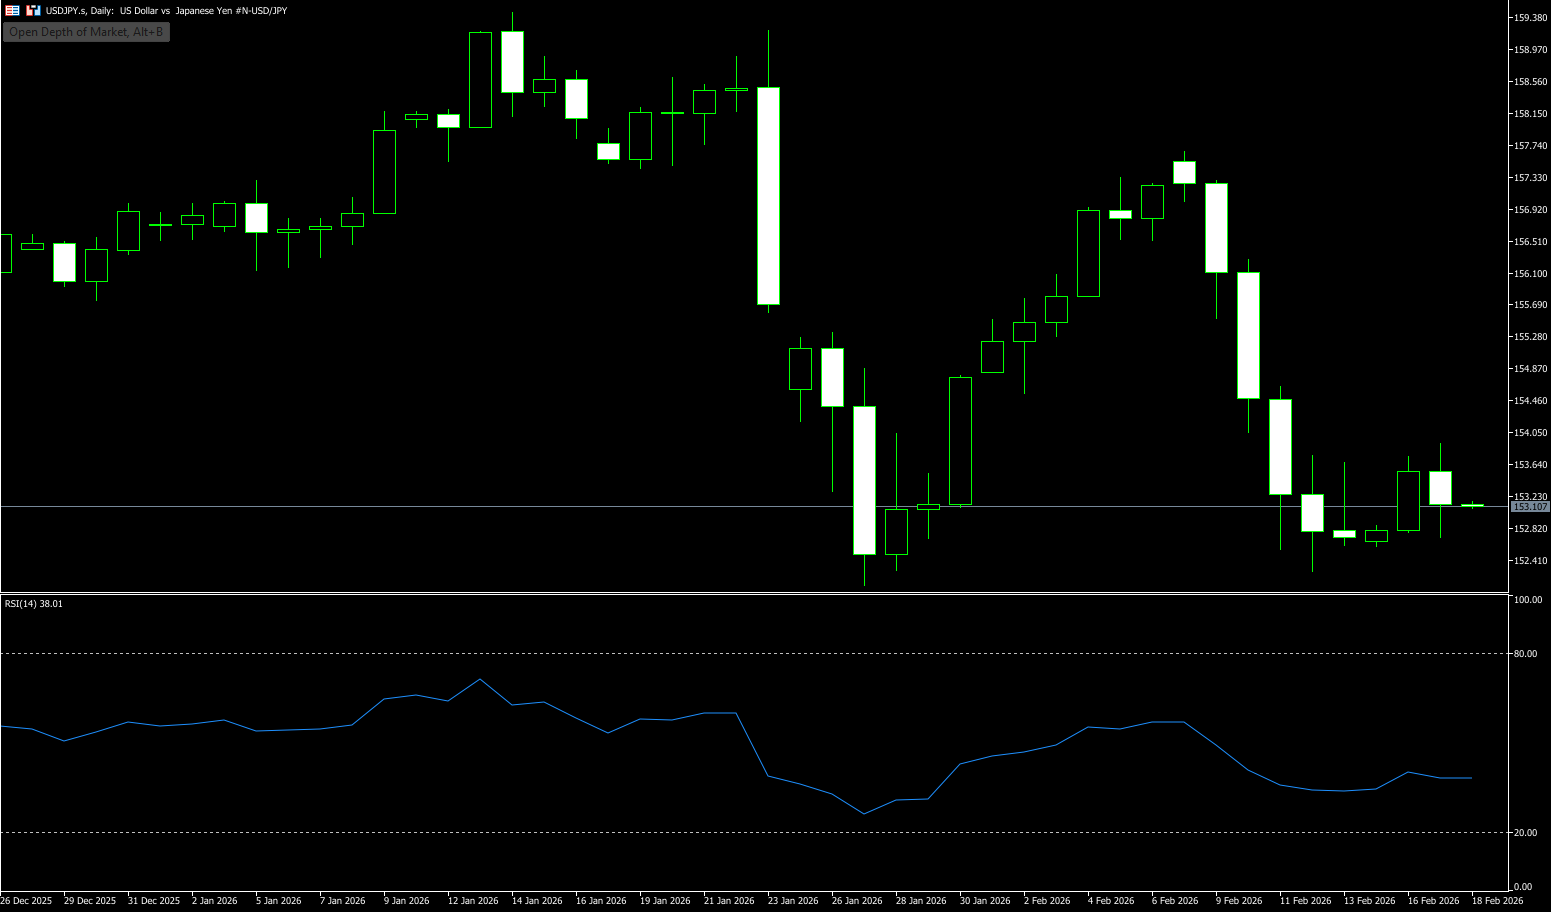1551x912 pixels.
Task: Click the divider between price chart and RSI window
Action: tap(750, 594)
